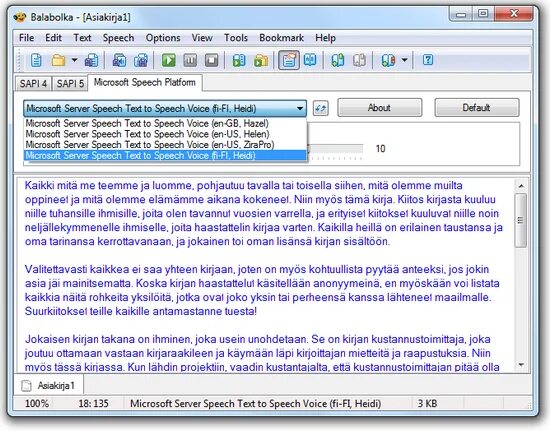Stop speech using the stop button
550x431 pixels.
(x=212, y=60)
